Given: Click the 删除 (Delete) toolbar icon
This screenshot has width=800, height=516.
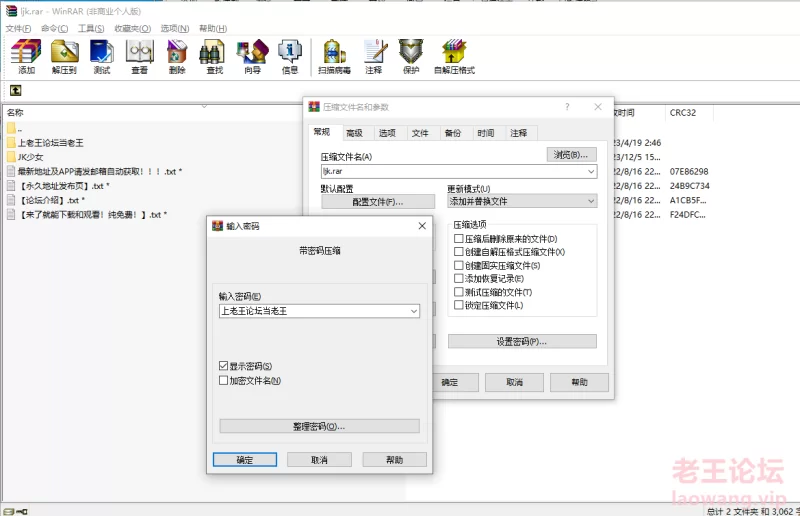Looking at the screenshot, I should click(177, 57).
